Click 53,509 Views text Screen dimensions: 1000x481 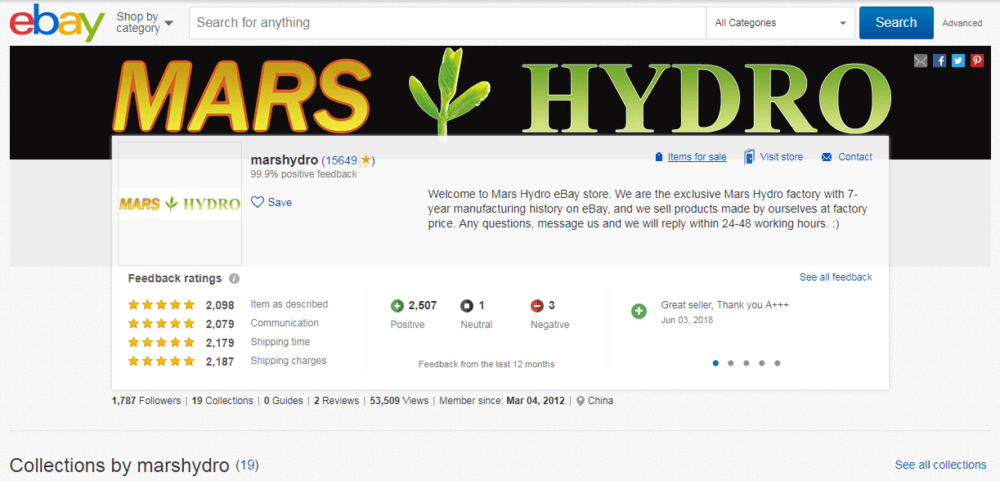pyautogui.click(x=399, y=401)
